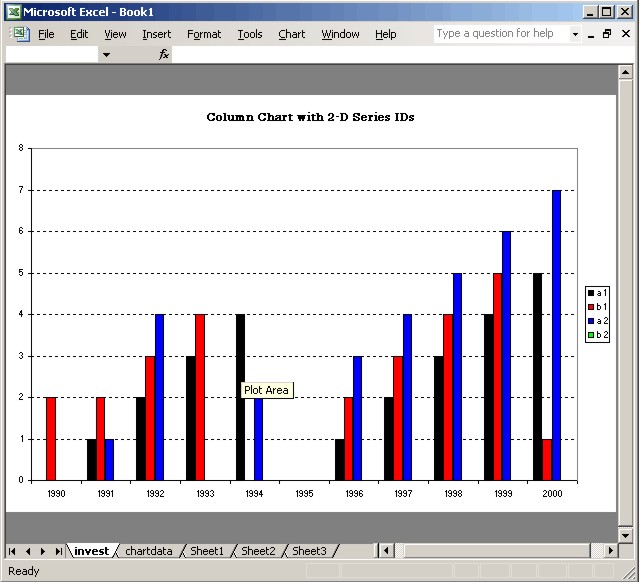Click the Type a question for help box
Image resolution: width=639 pixels, height=582 pixels.
(x=500, y=34)
